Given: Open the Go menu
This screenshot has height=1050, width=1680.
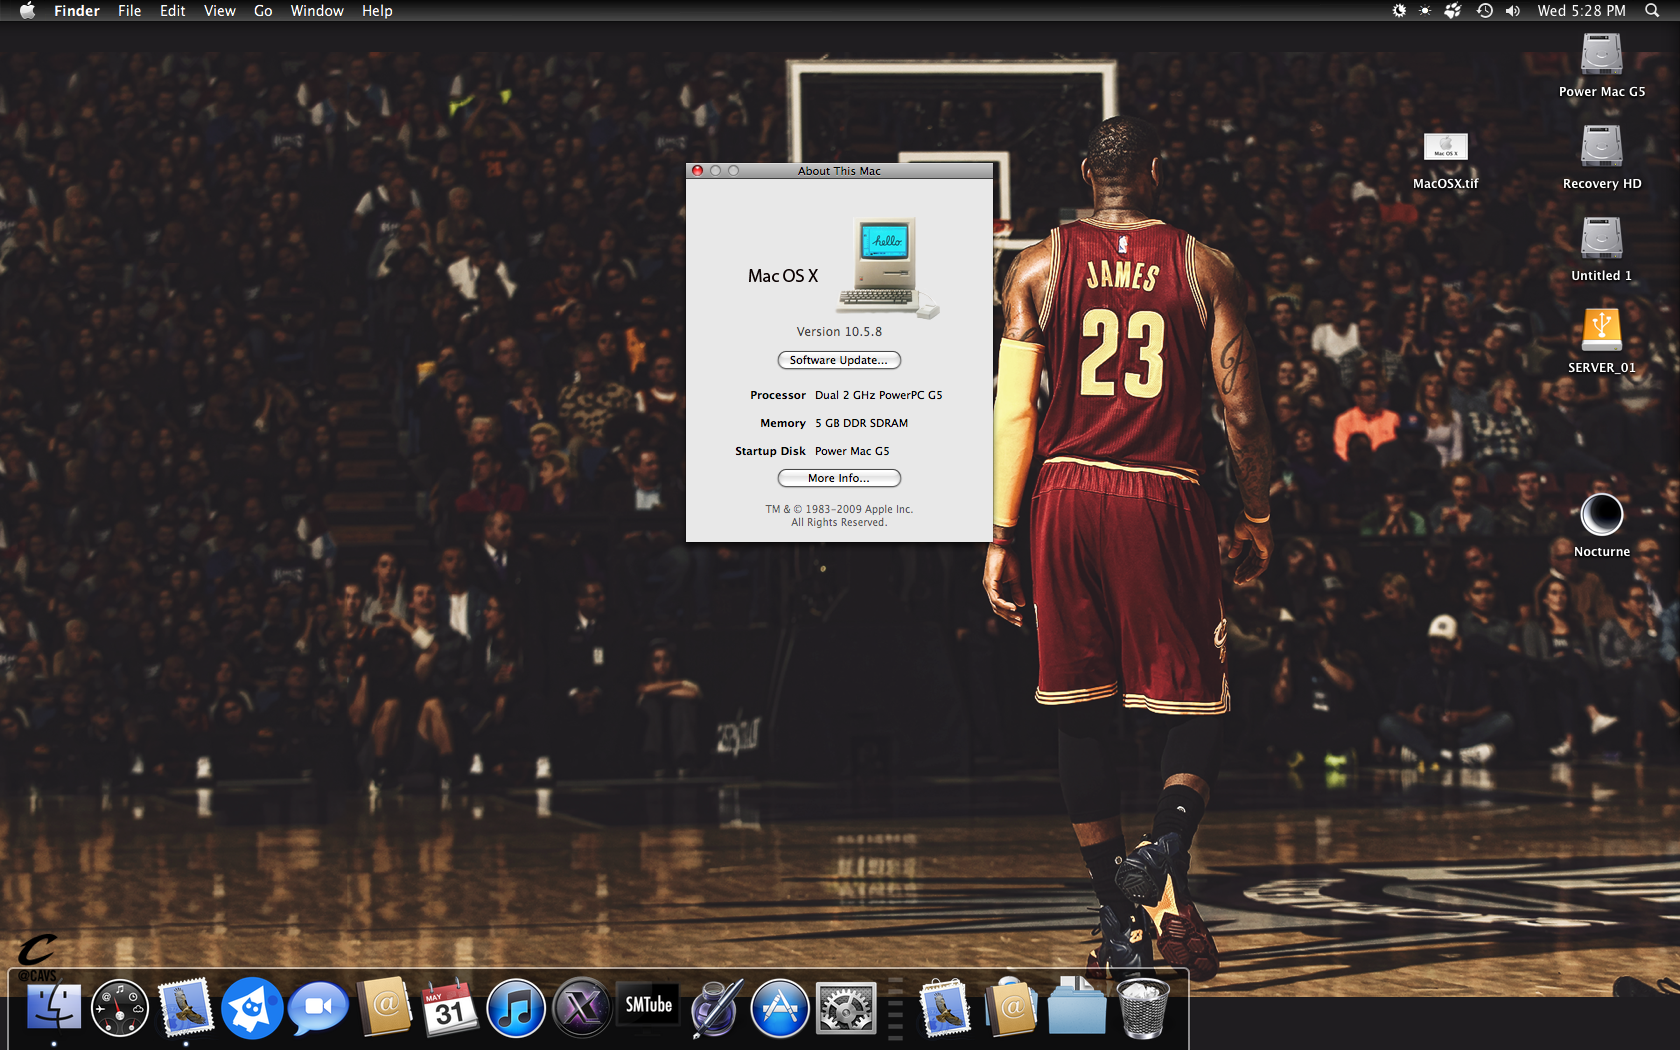Looking at the screenshot, I should [263, 11].
